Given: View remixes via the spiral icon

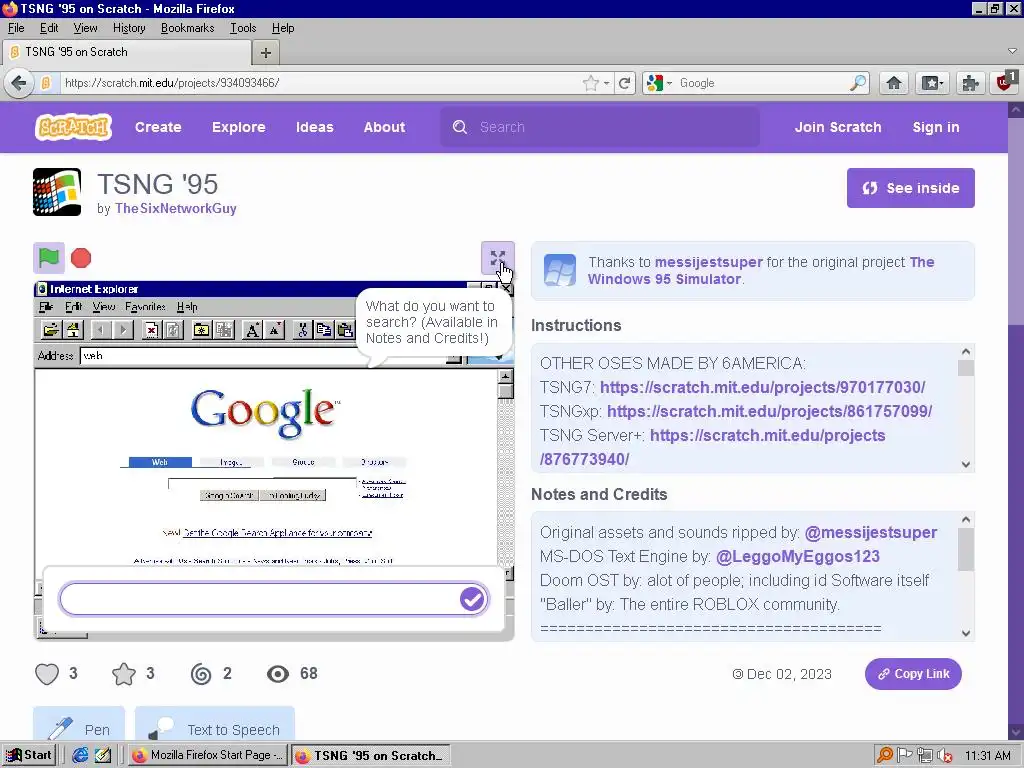Looking at the screenshot, I should 200,673.
